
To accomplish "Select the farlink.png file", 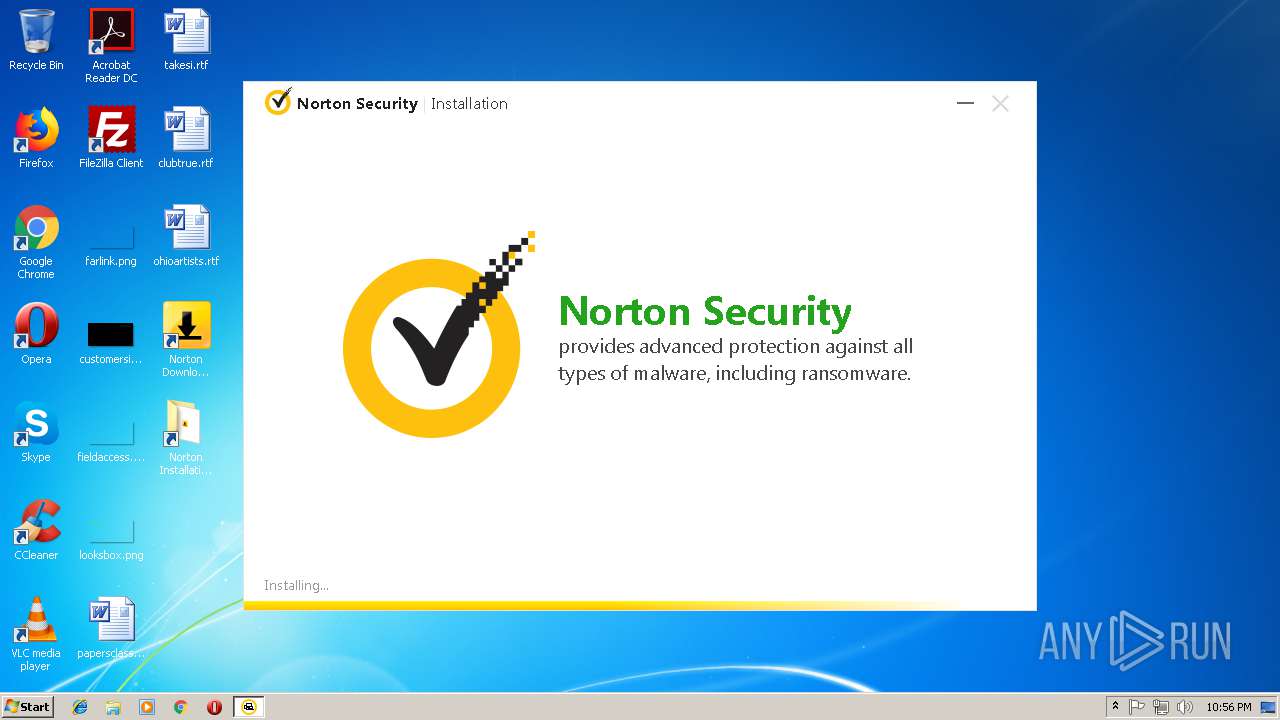I will [111, 242].
